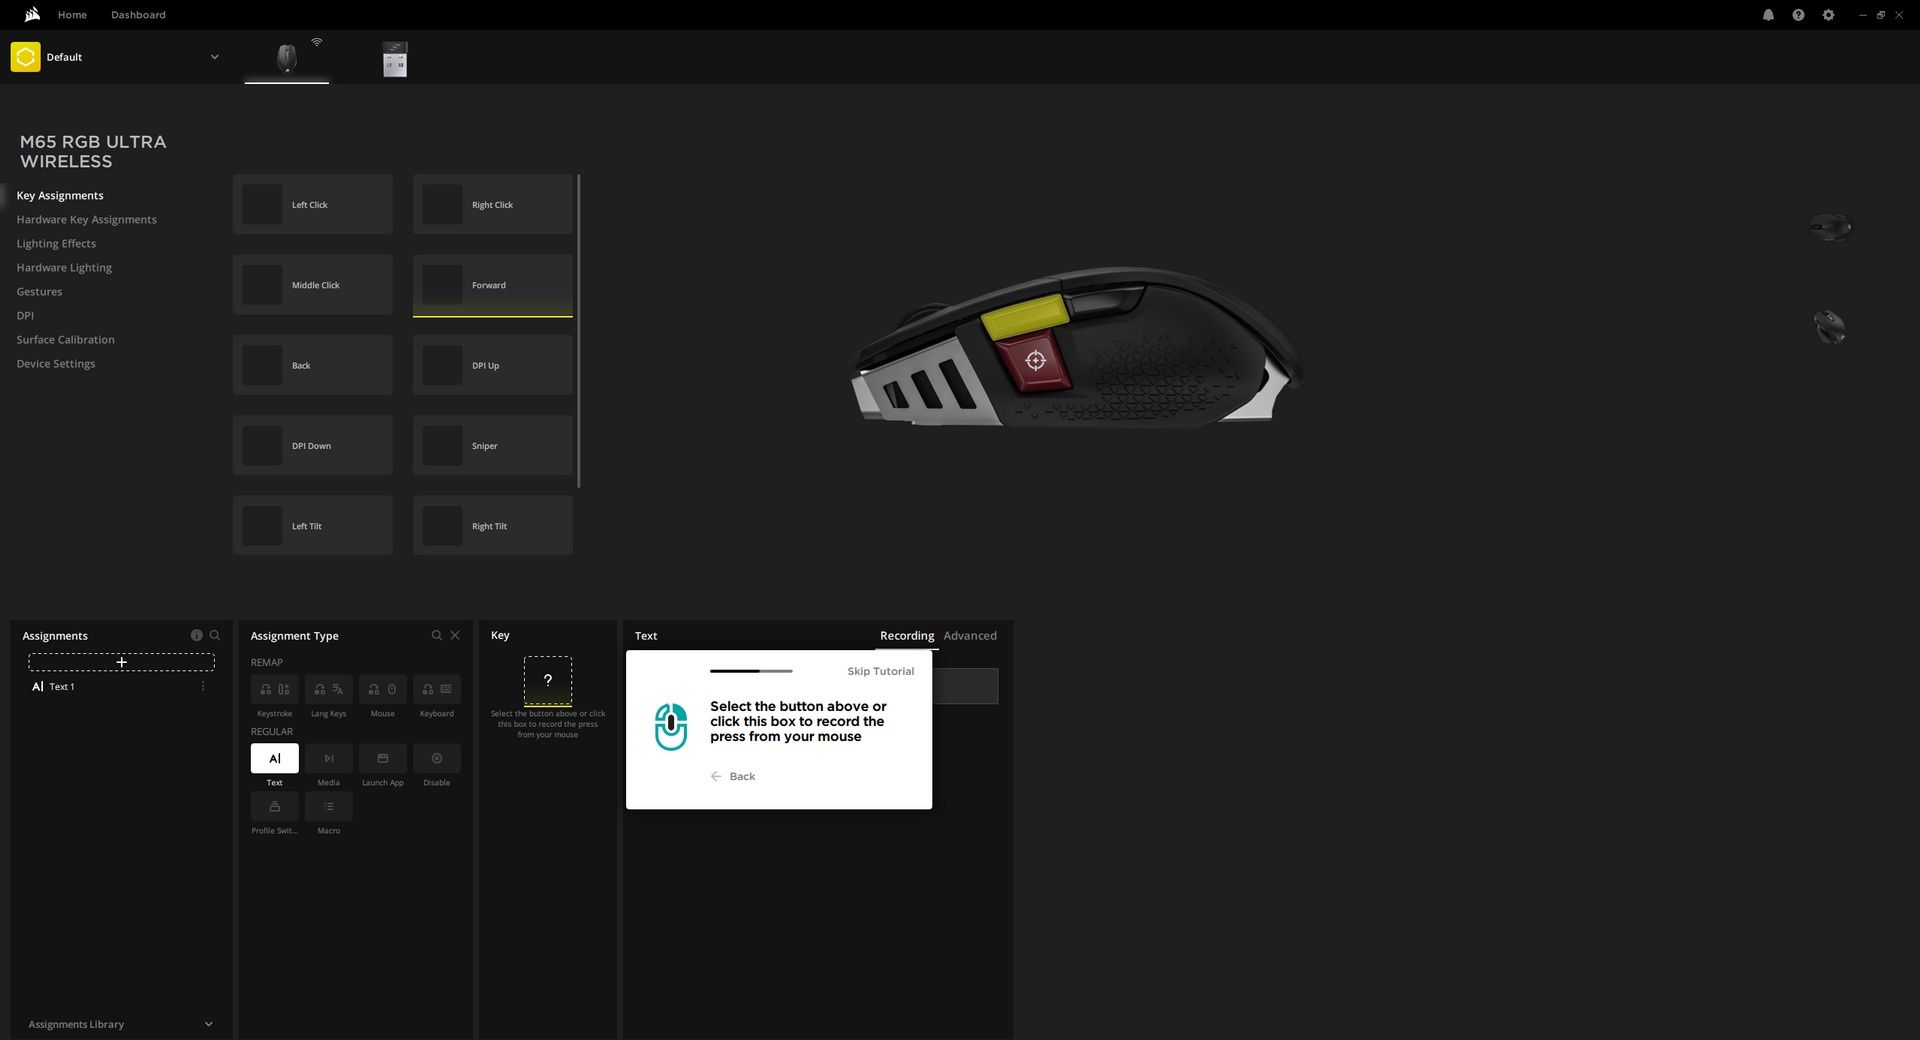The width and height of the screenshot is (1920, 1040).
Task: Open the iCUE settings gear icon
Action: (x=1828, y=15)
